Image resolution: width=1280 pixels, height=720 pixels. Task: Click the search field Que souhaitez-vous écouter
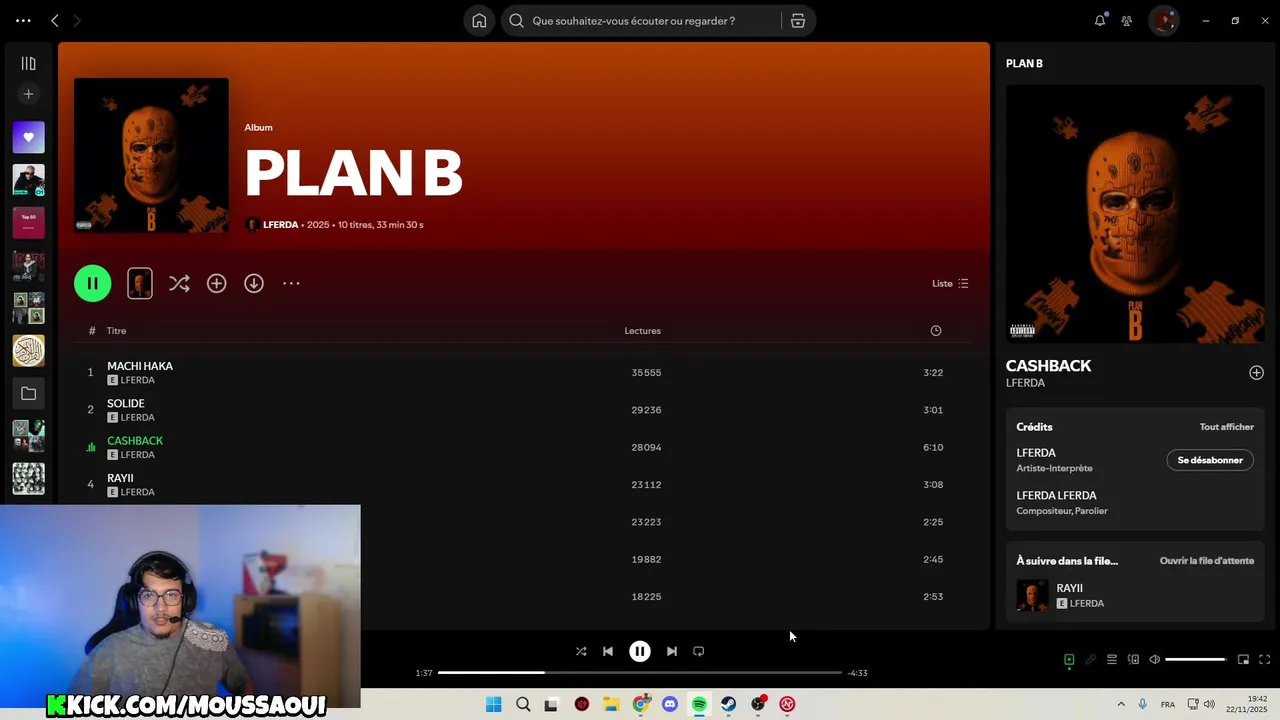coord(634,21)
